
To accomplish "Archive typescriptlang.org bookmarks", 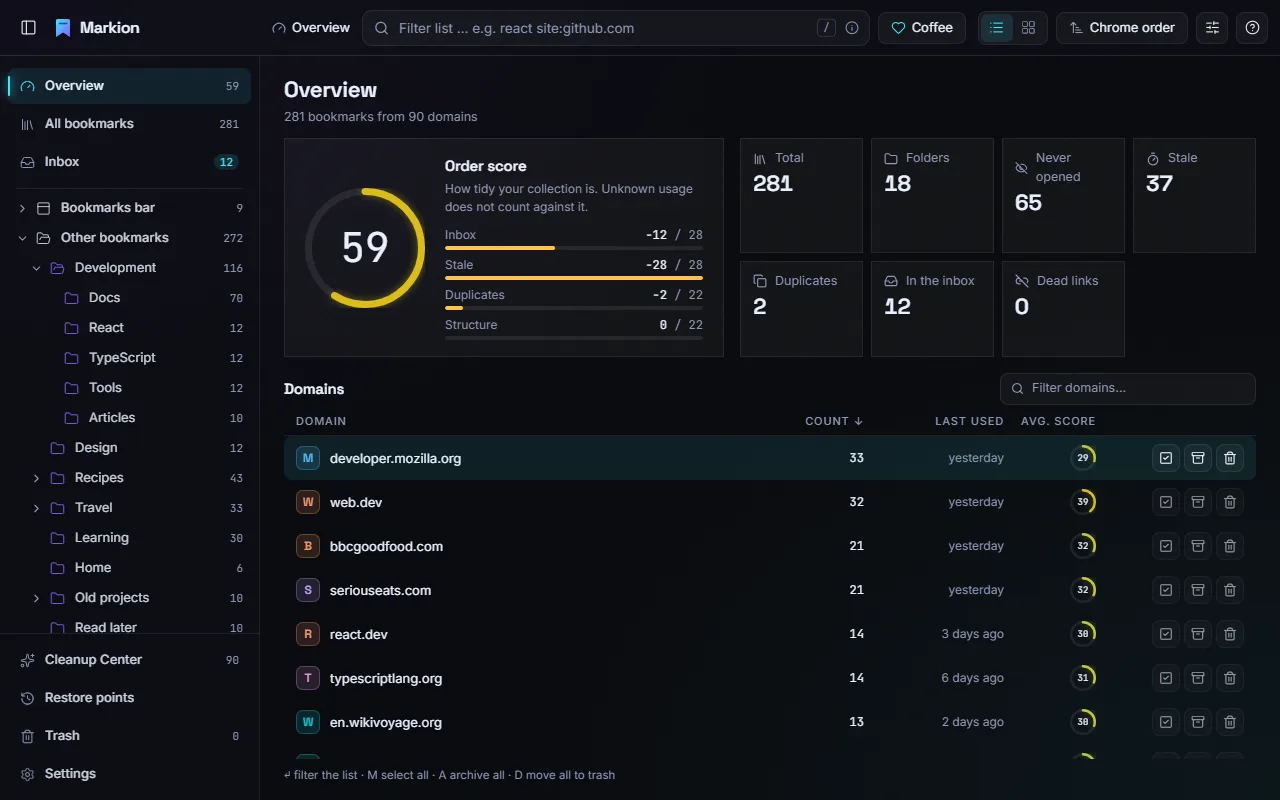I will coord(1198,678).
